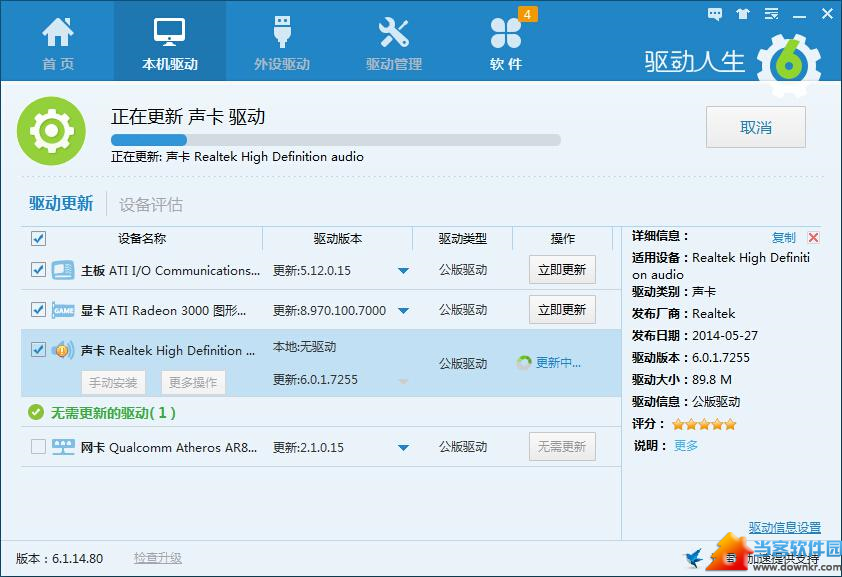Expand version dropdown for 网卡 2.1.0.15
The width and height of the screenshot is (842, 577).
tap(403, 448)
